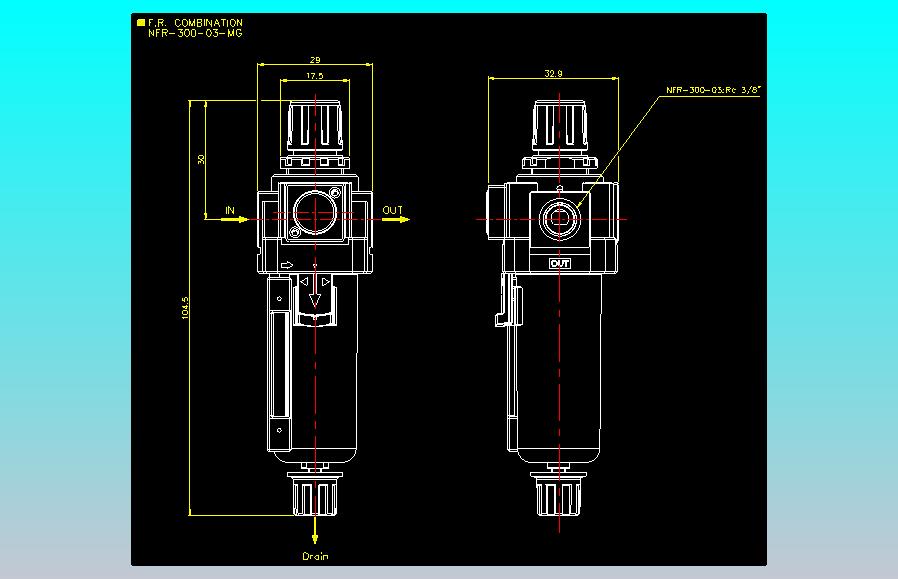The height and width of the screenshot is (579, 898).
Task: Click the 'NFR-300-03:Rc 3/8"' port annotation
Action: coord(713,90)
